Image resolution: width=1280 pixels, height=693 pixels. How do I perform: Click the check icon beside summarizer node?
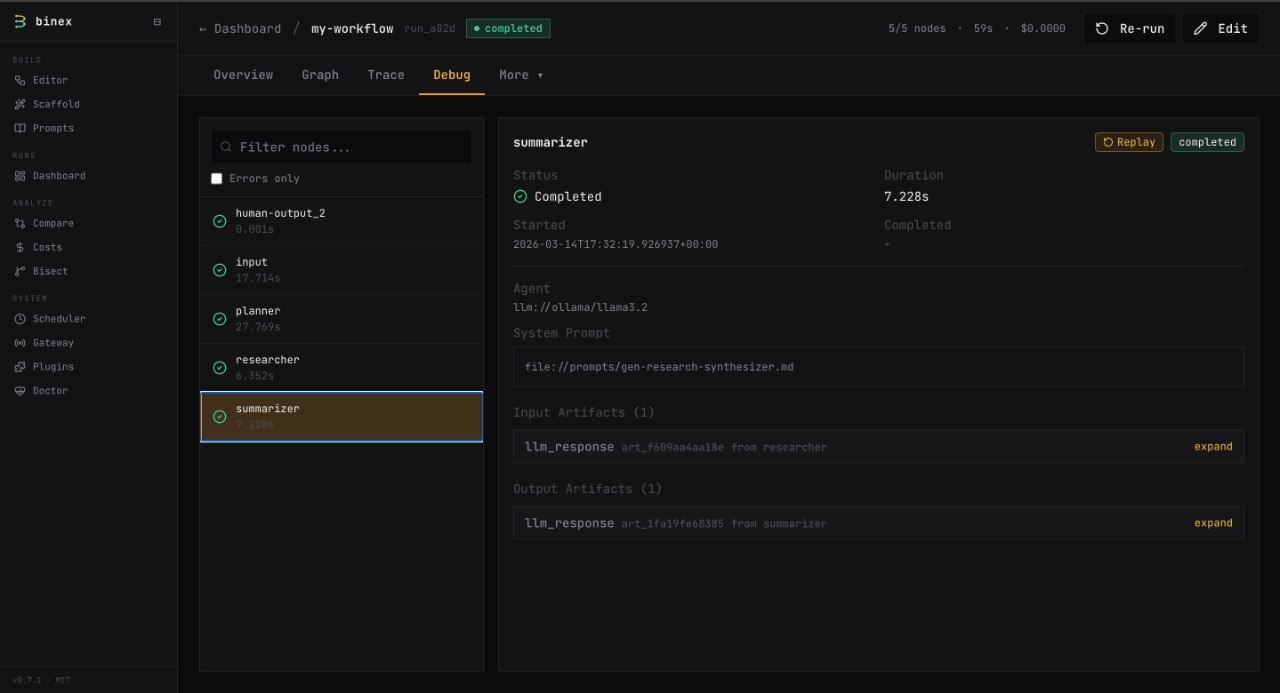[219, 417]
